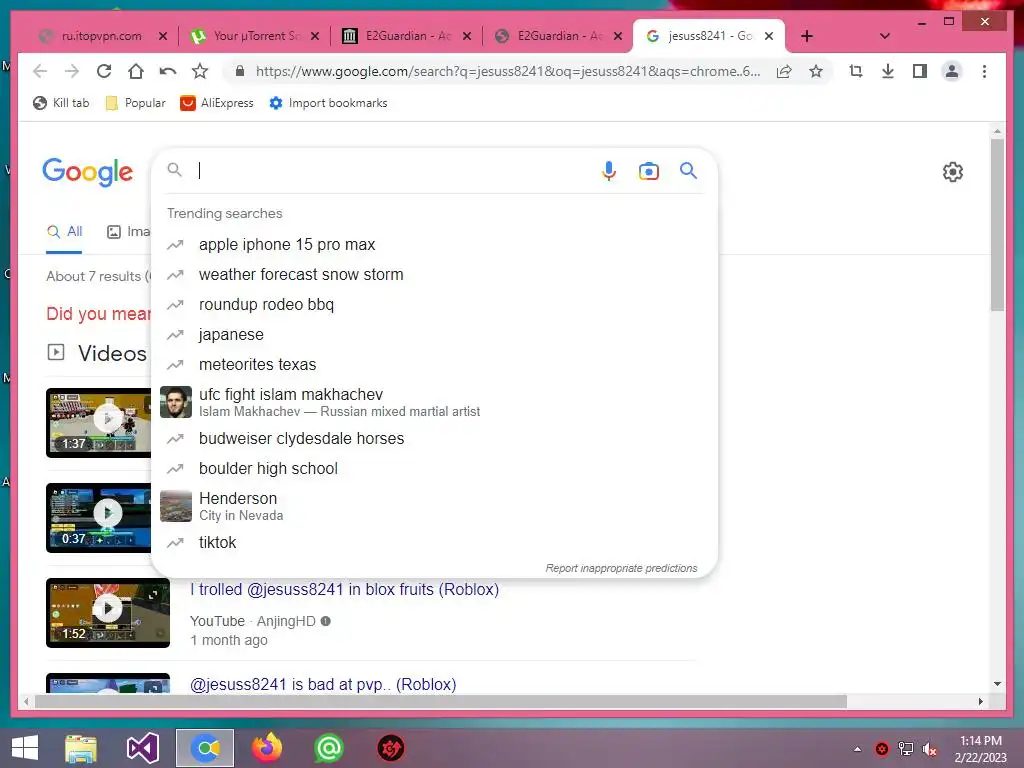The height and width of the screenshot is (768, 1024).
Task: Click the browser forward arrow
Action: 72,71
